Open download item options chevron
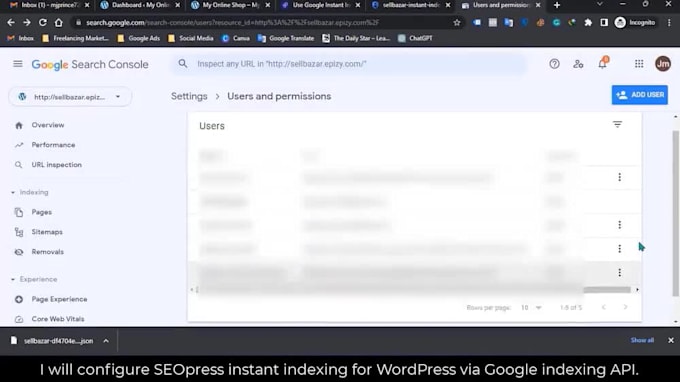The width and height of the screenshot is (680, 382). click(x=106, y=341)
